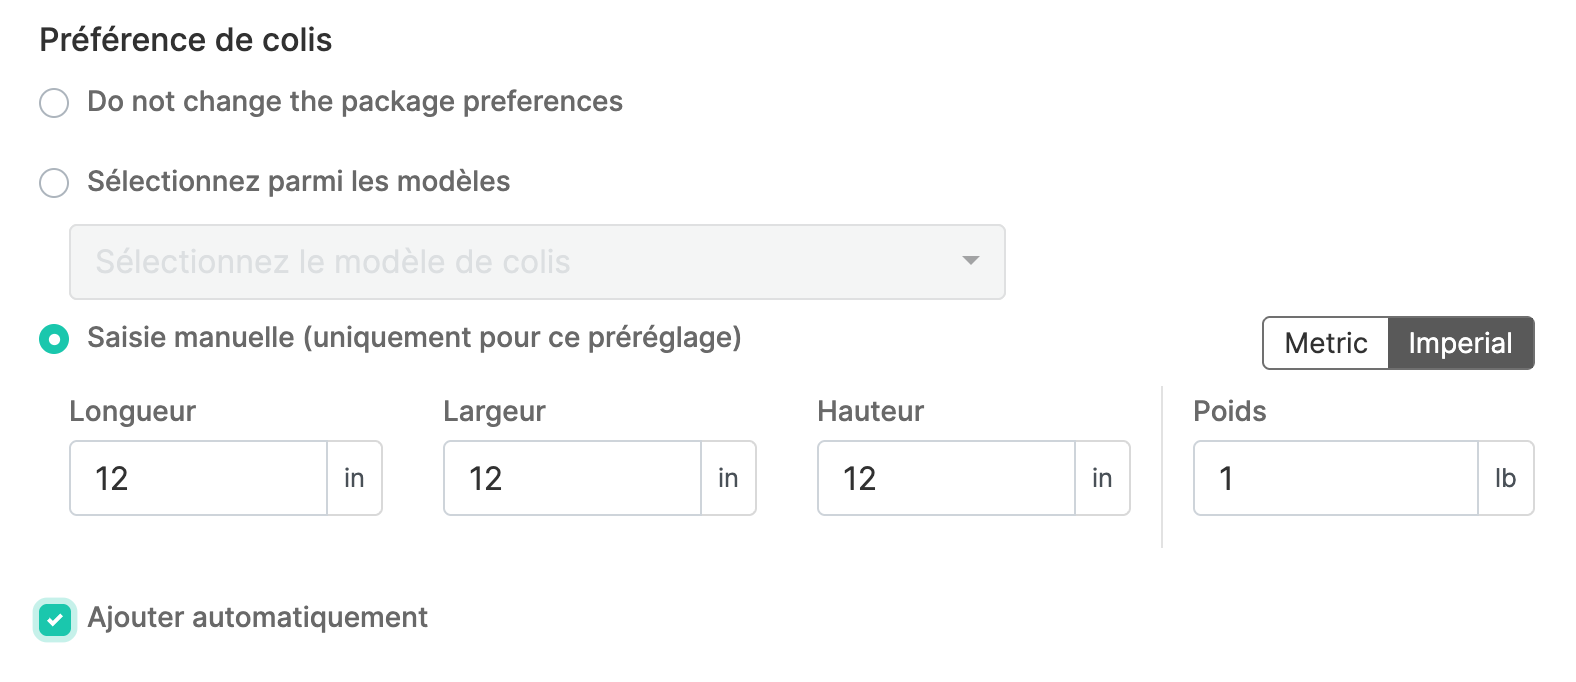The height and width of the screenshot is (682, 1576).
Task: Click the "Longueur" field label
Action: click(x=132, y=411)
